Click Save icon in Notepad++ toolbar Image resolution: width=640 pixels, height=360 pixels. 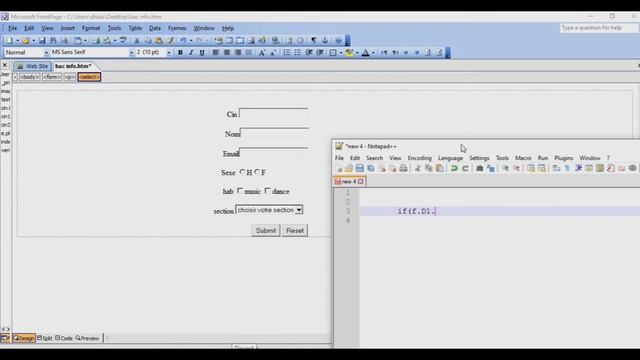point(360,168)
